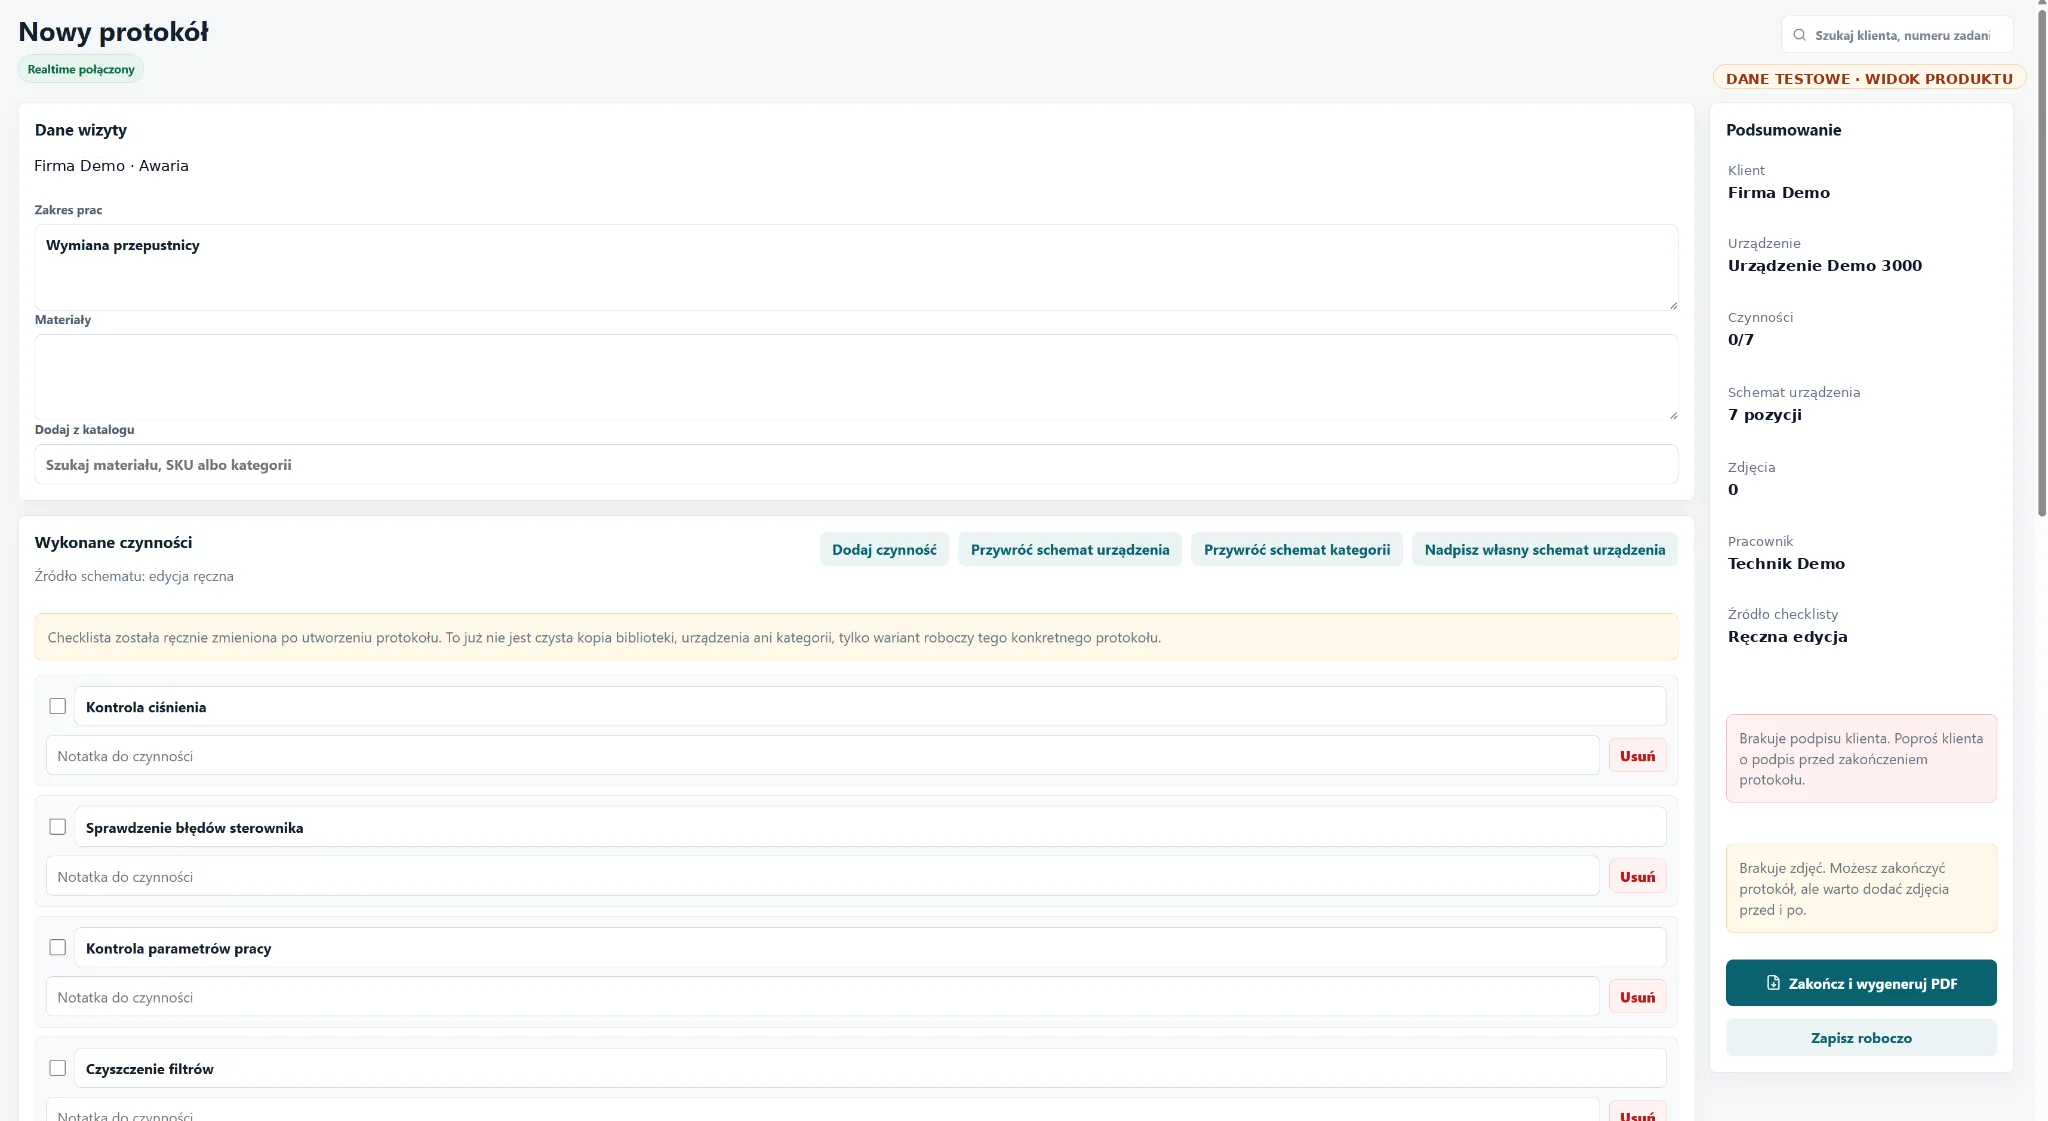Viewport: 2048px width, 1121px height.
Task: Focus the empty Materiały text area
Action: pos(856,377)
